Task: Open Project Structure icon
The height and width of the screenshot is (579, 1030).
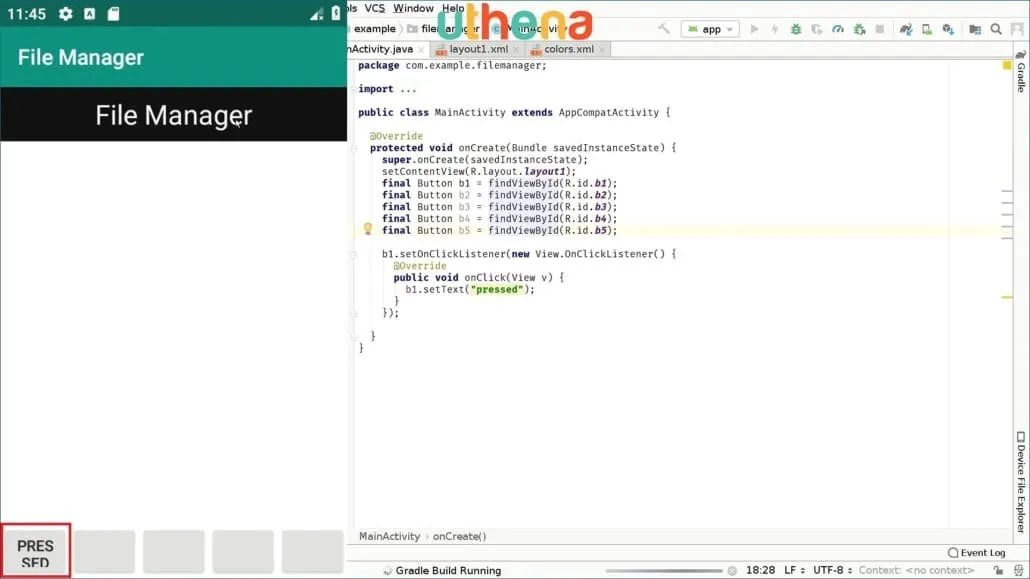Action: 975,29
